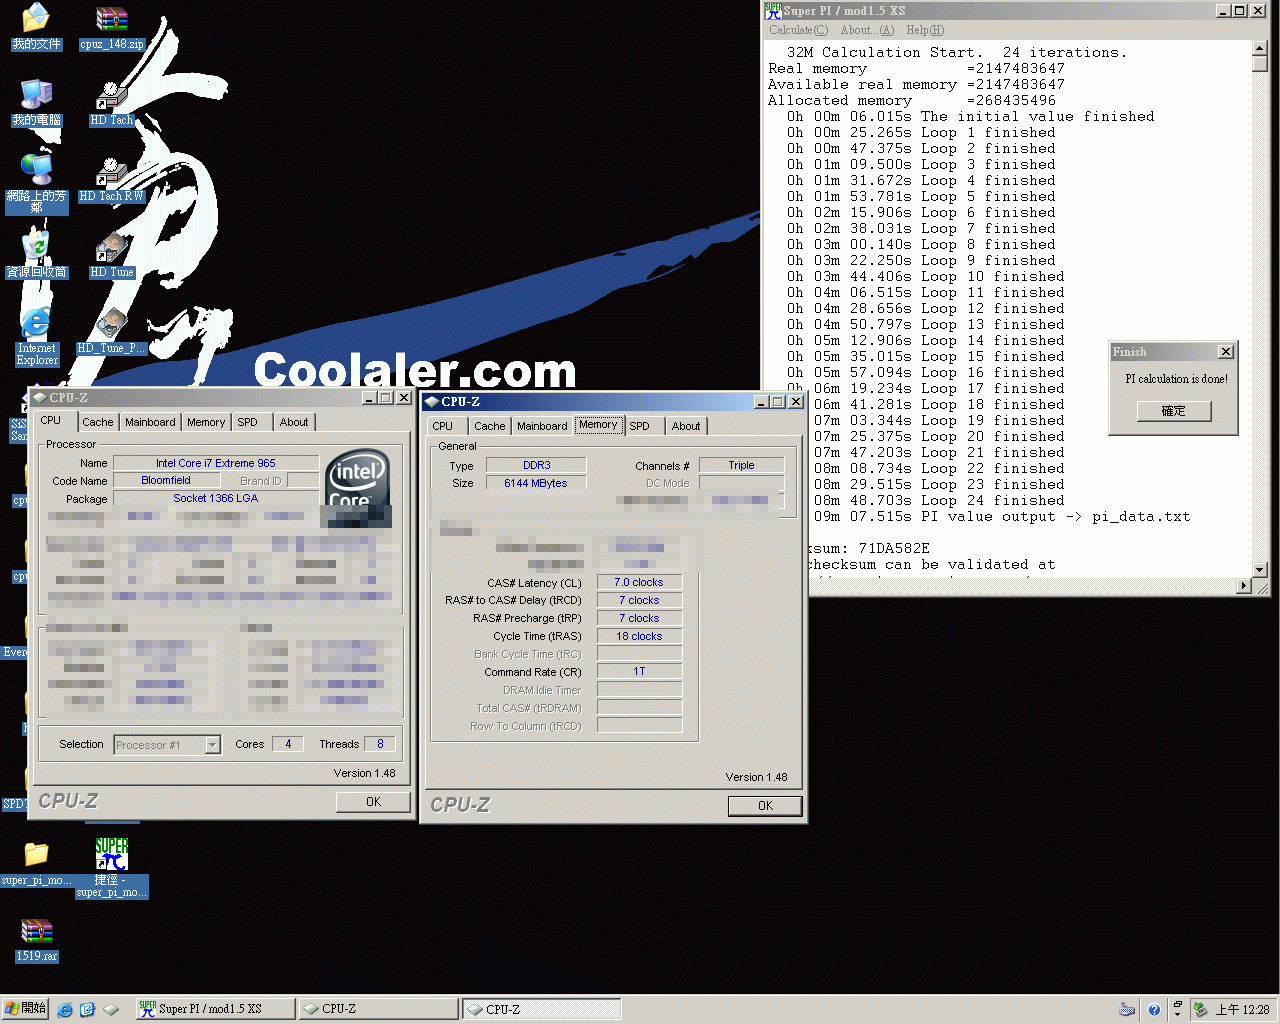This screenshot has height=1024, width=1280.
Task: Click the Threads value field
Action: click(x=380, y=744)
